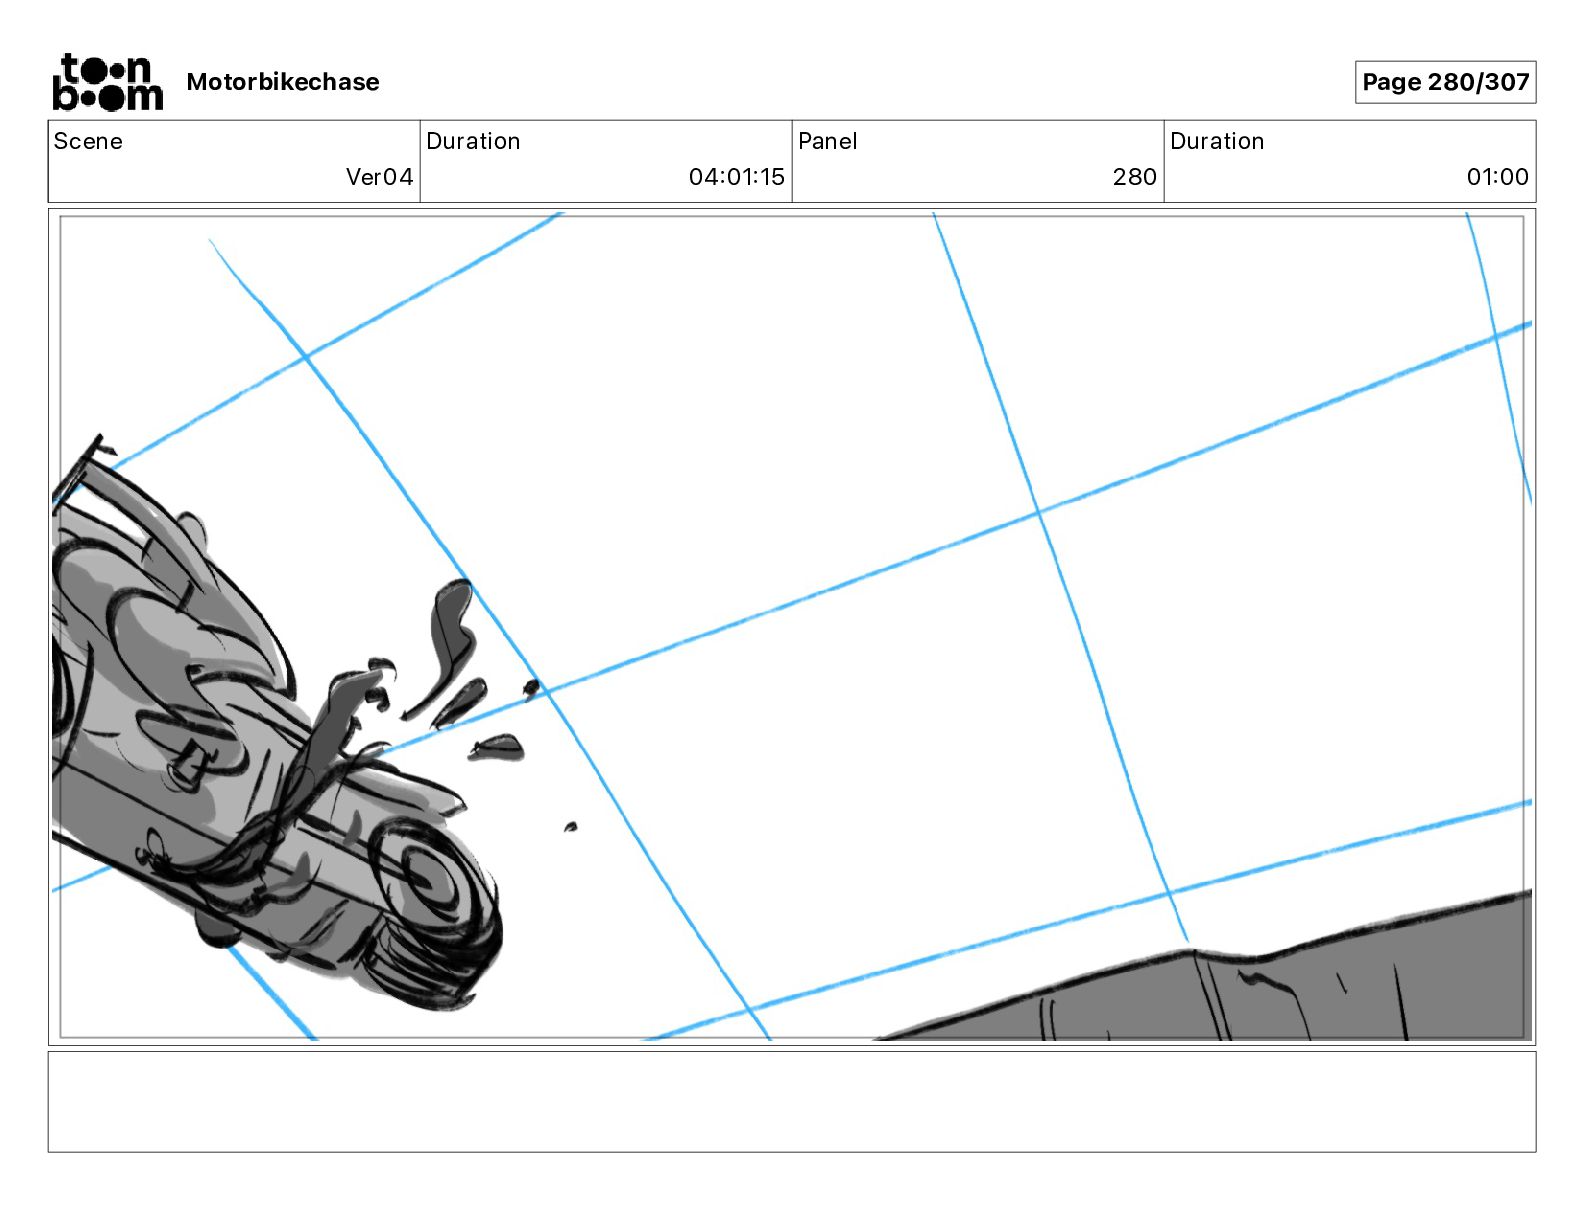Click the motorbike storyboard sketch panel

tap(792, 627)
